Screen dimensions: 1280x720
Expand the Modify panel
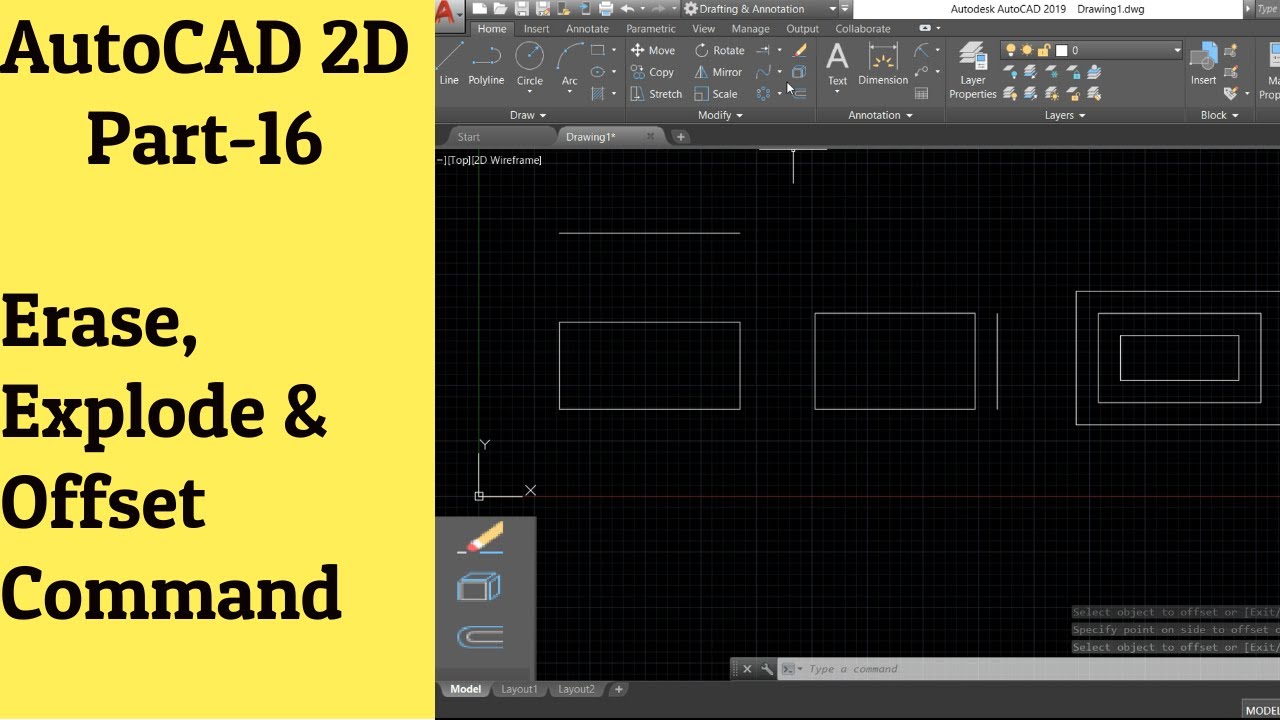[720, 115]
